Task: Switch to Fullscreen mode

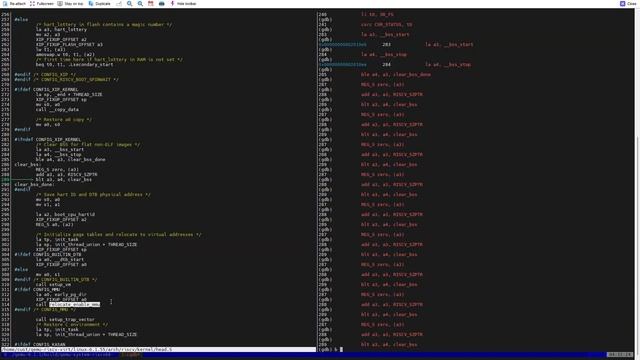Action: (42, 3)
